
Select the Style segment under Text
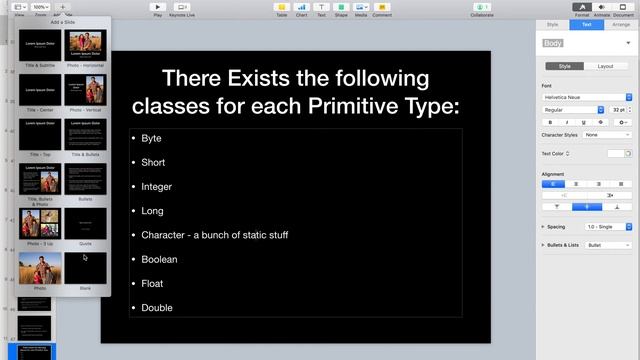click(564, 66)
